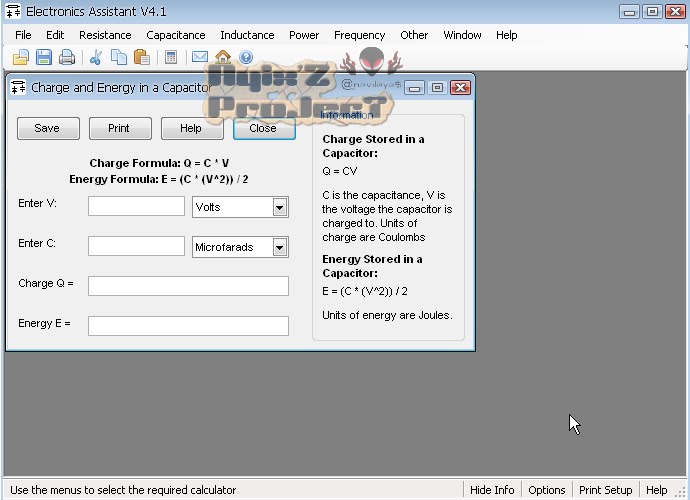
Task: Click the Open folder toolbar icon
Action: [21, 57]
